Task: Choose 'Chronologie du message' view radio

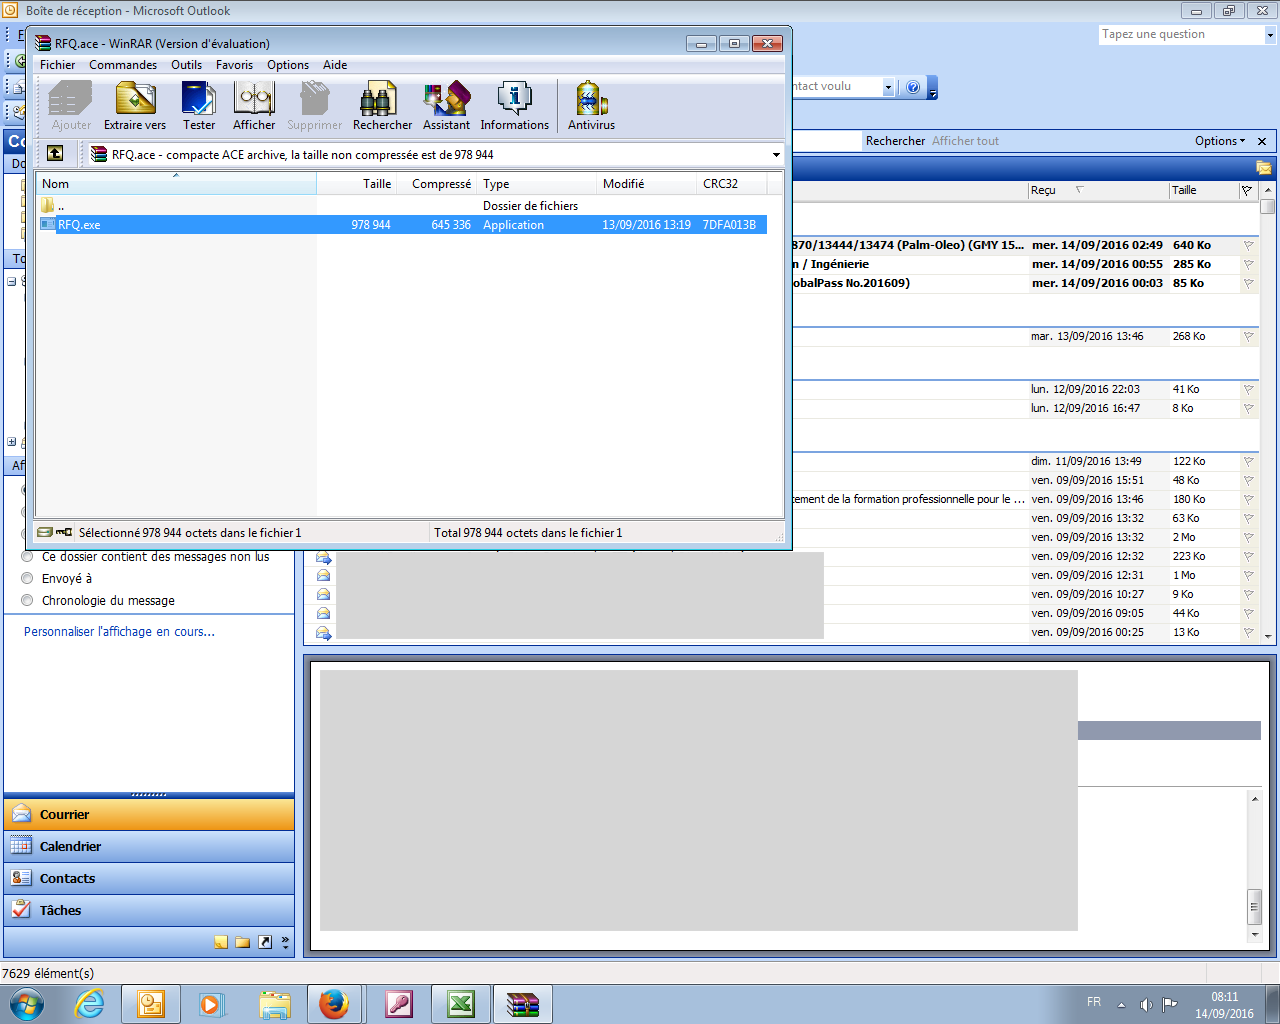Action: tap(28, 601)
